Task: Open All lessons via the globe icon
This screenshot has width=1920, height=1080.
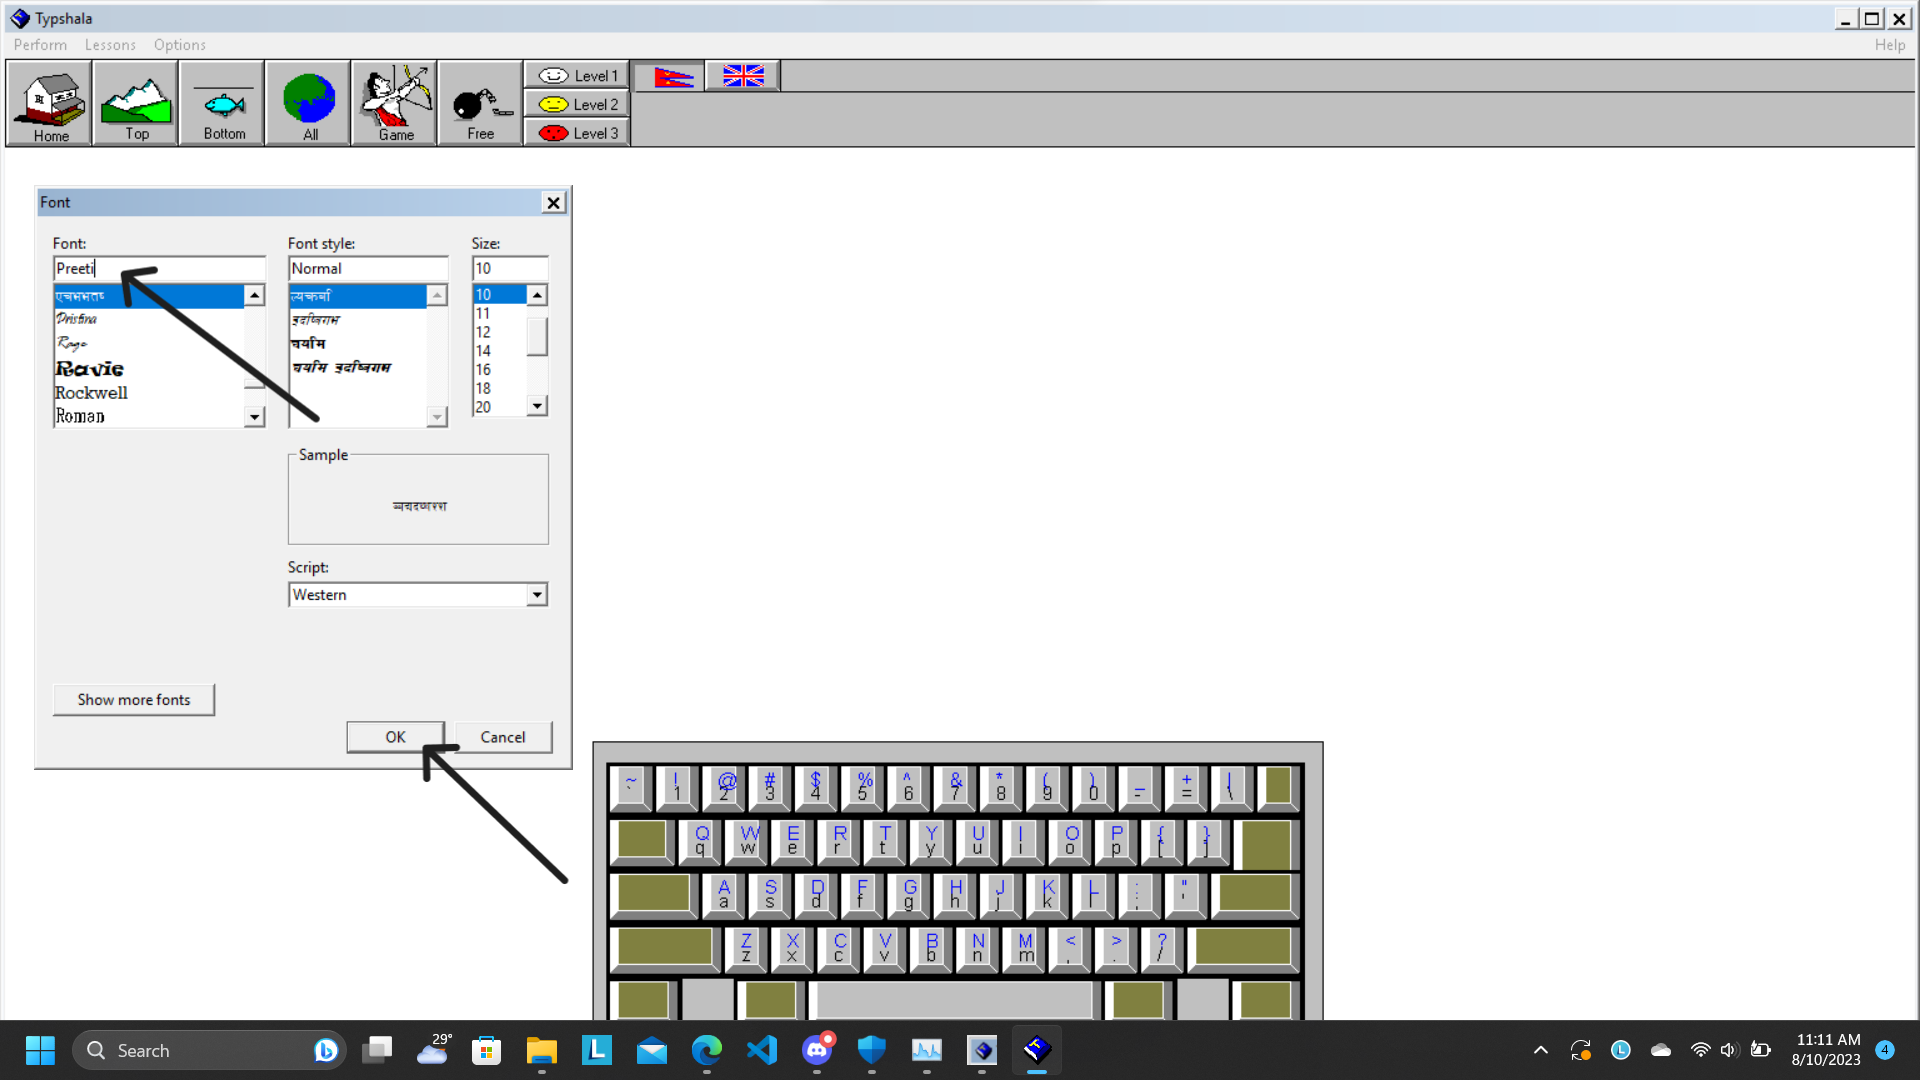Action: point(307,102)
